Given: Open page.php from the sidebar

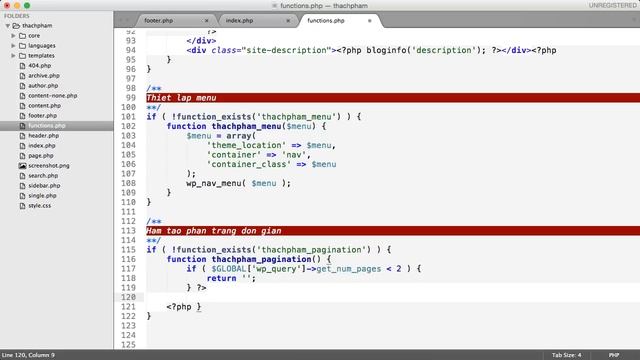Looking at the screenshot, I should pyautogui.click(x=41, y=156).
